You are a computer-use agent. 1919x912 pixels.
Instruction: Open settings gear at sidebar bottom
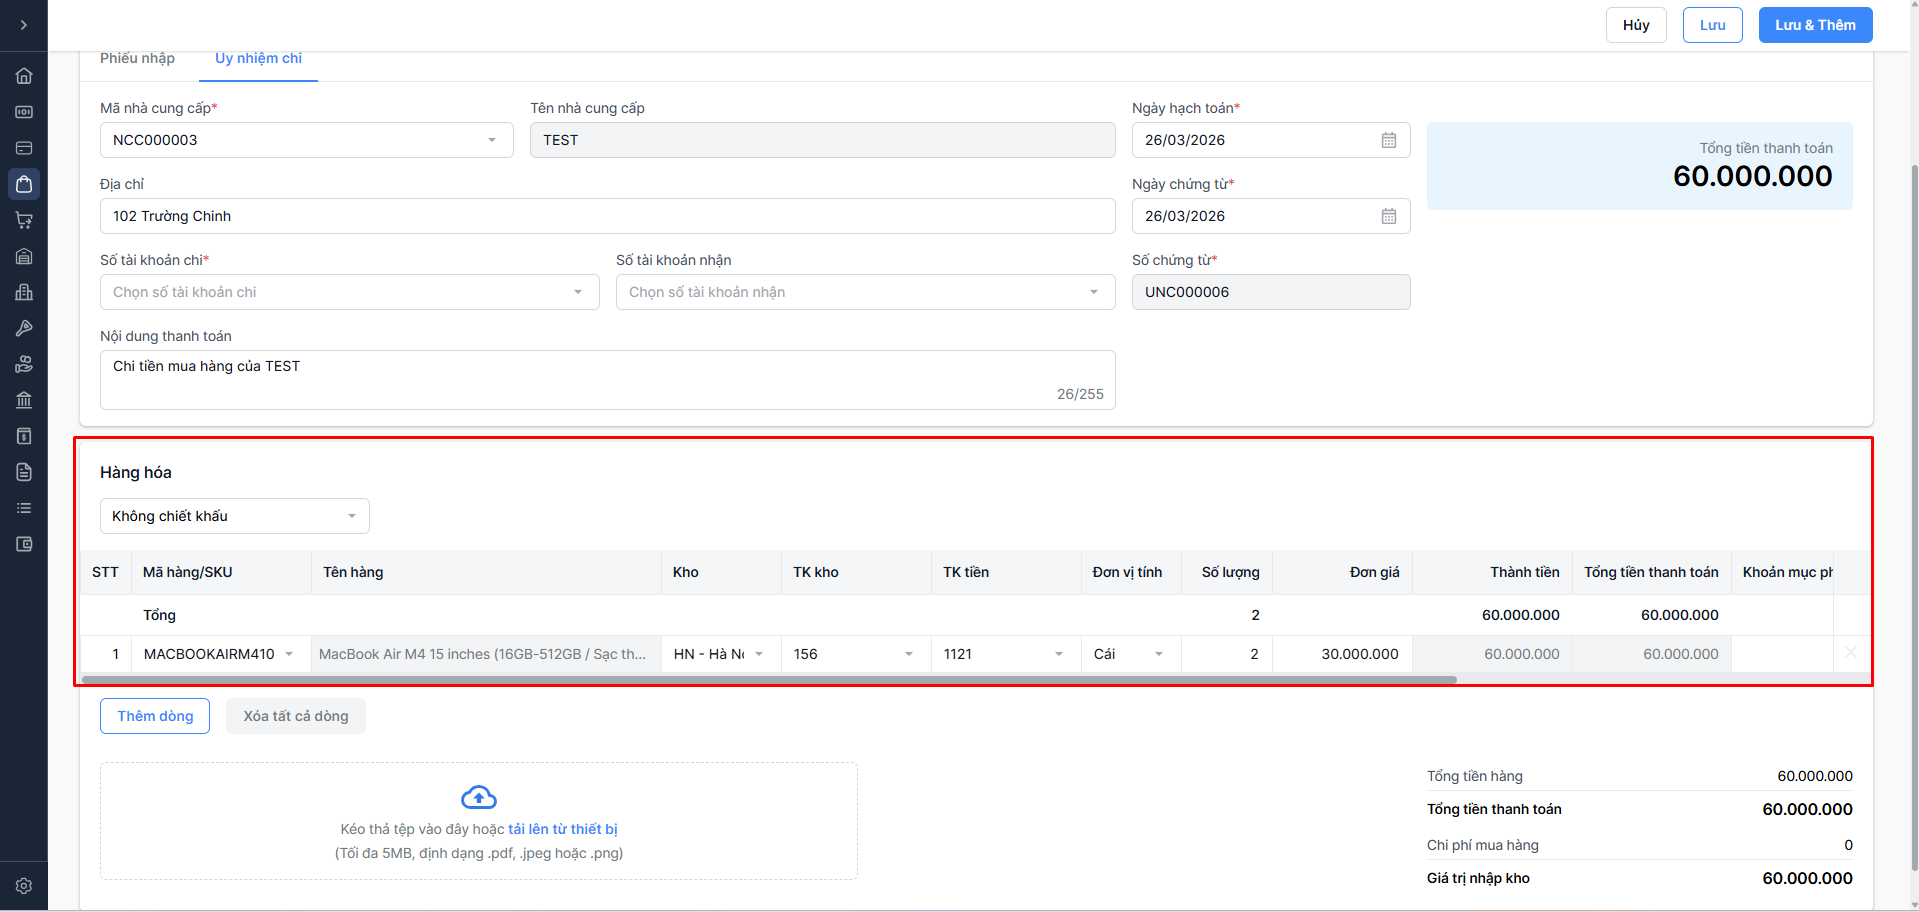pos(24,886)
